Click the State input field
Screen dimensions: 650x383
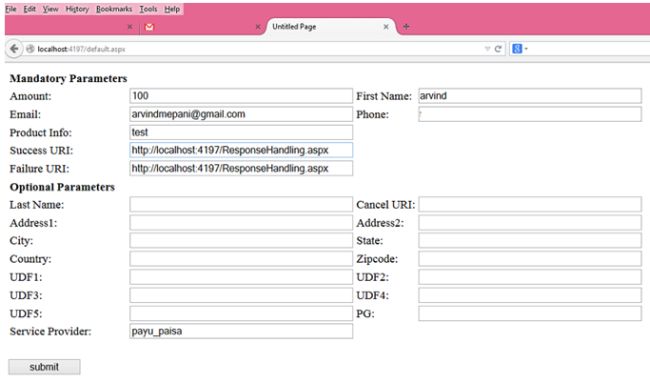tap(530, 240)
